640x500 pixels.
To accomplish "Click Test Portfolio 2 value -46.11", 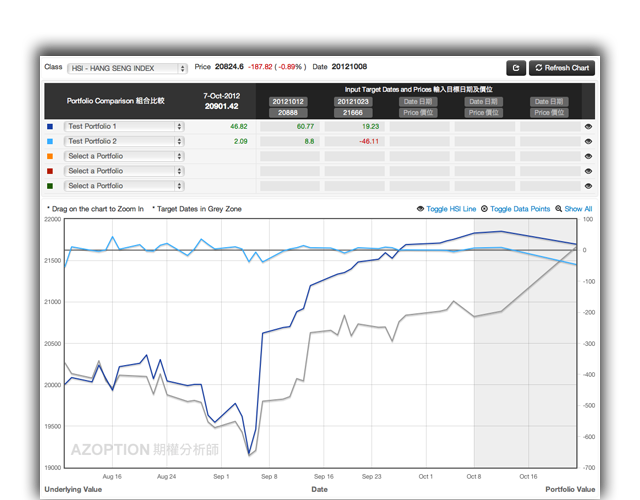I will (369, 141).
